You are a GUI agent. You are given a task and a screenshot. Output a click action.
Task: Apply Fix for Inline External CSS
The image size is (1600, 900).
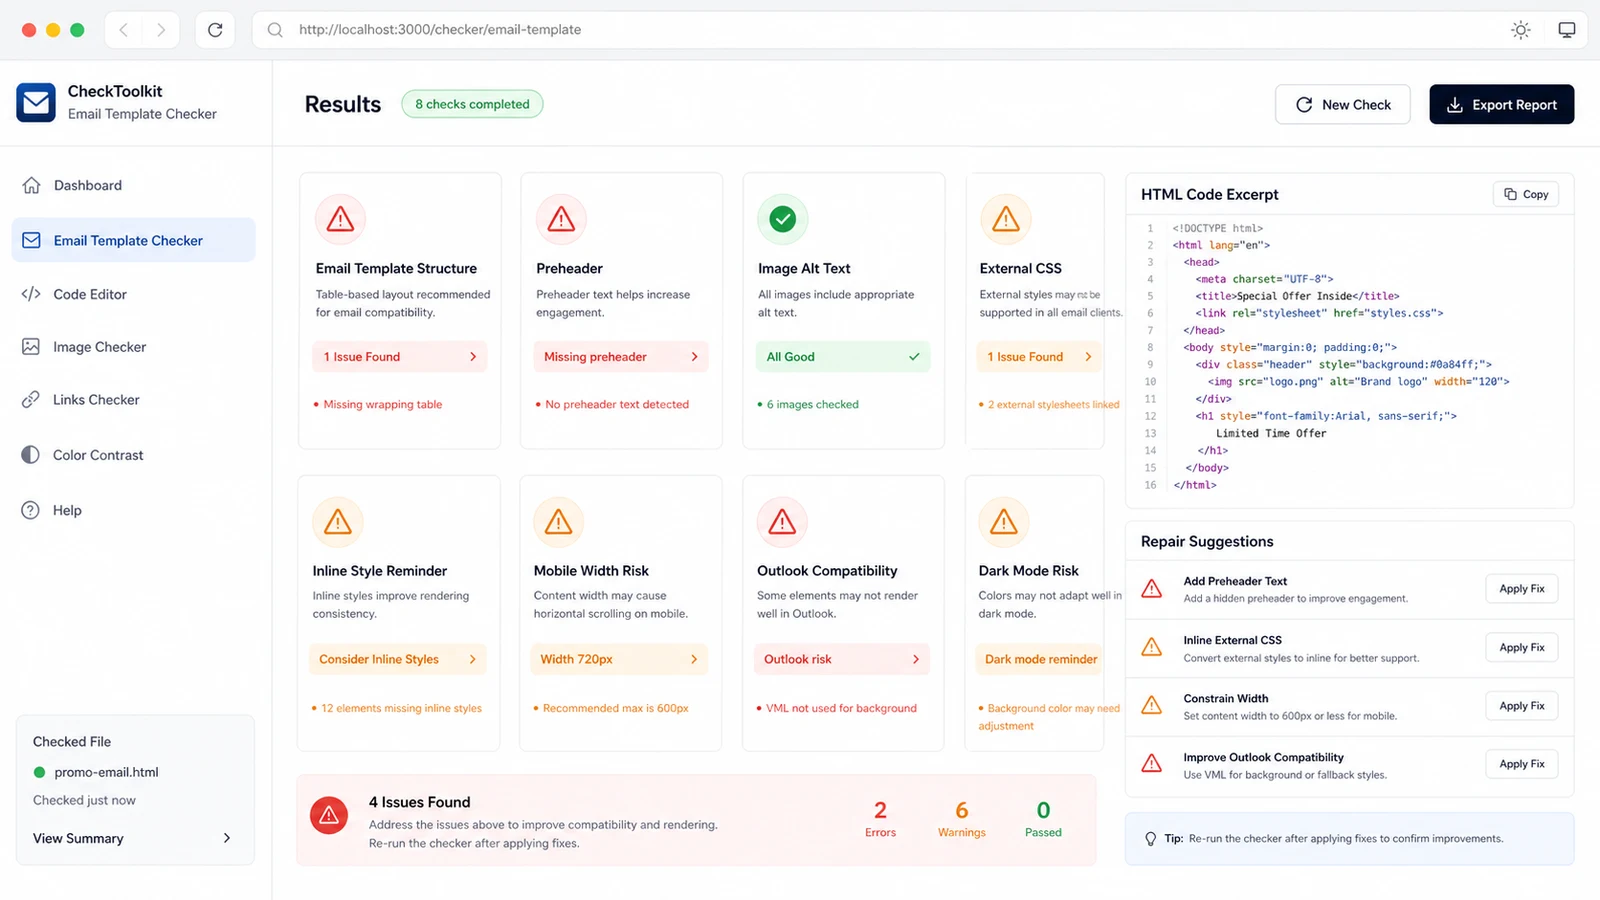(1521, 648)
